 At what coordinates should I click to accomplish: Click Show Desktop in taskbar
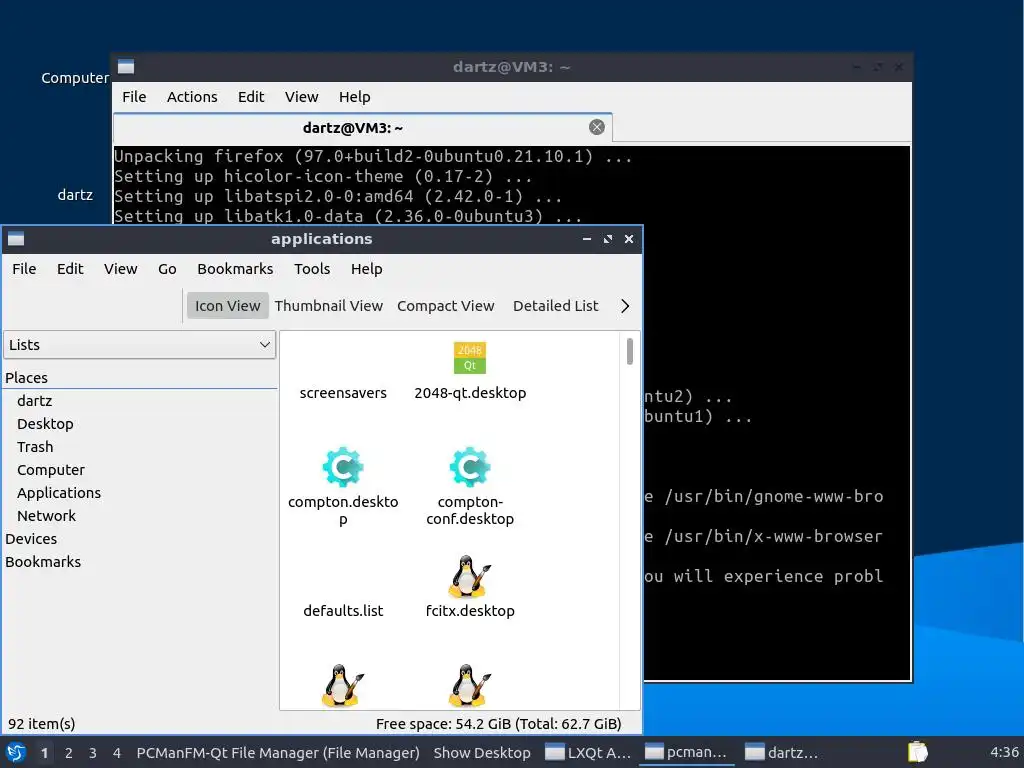click(x=482, y=753)
